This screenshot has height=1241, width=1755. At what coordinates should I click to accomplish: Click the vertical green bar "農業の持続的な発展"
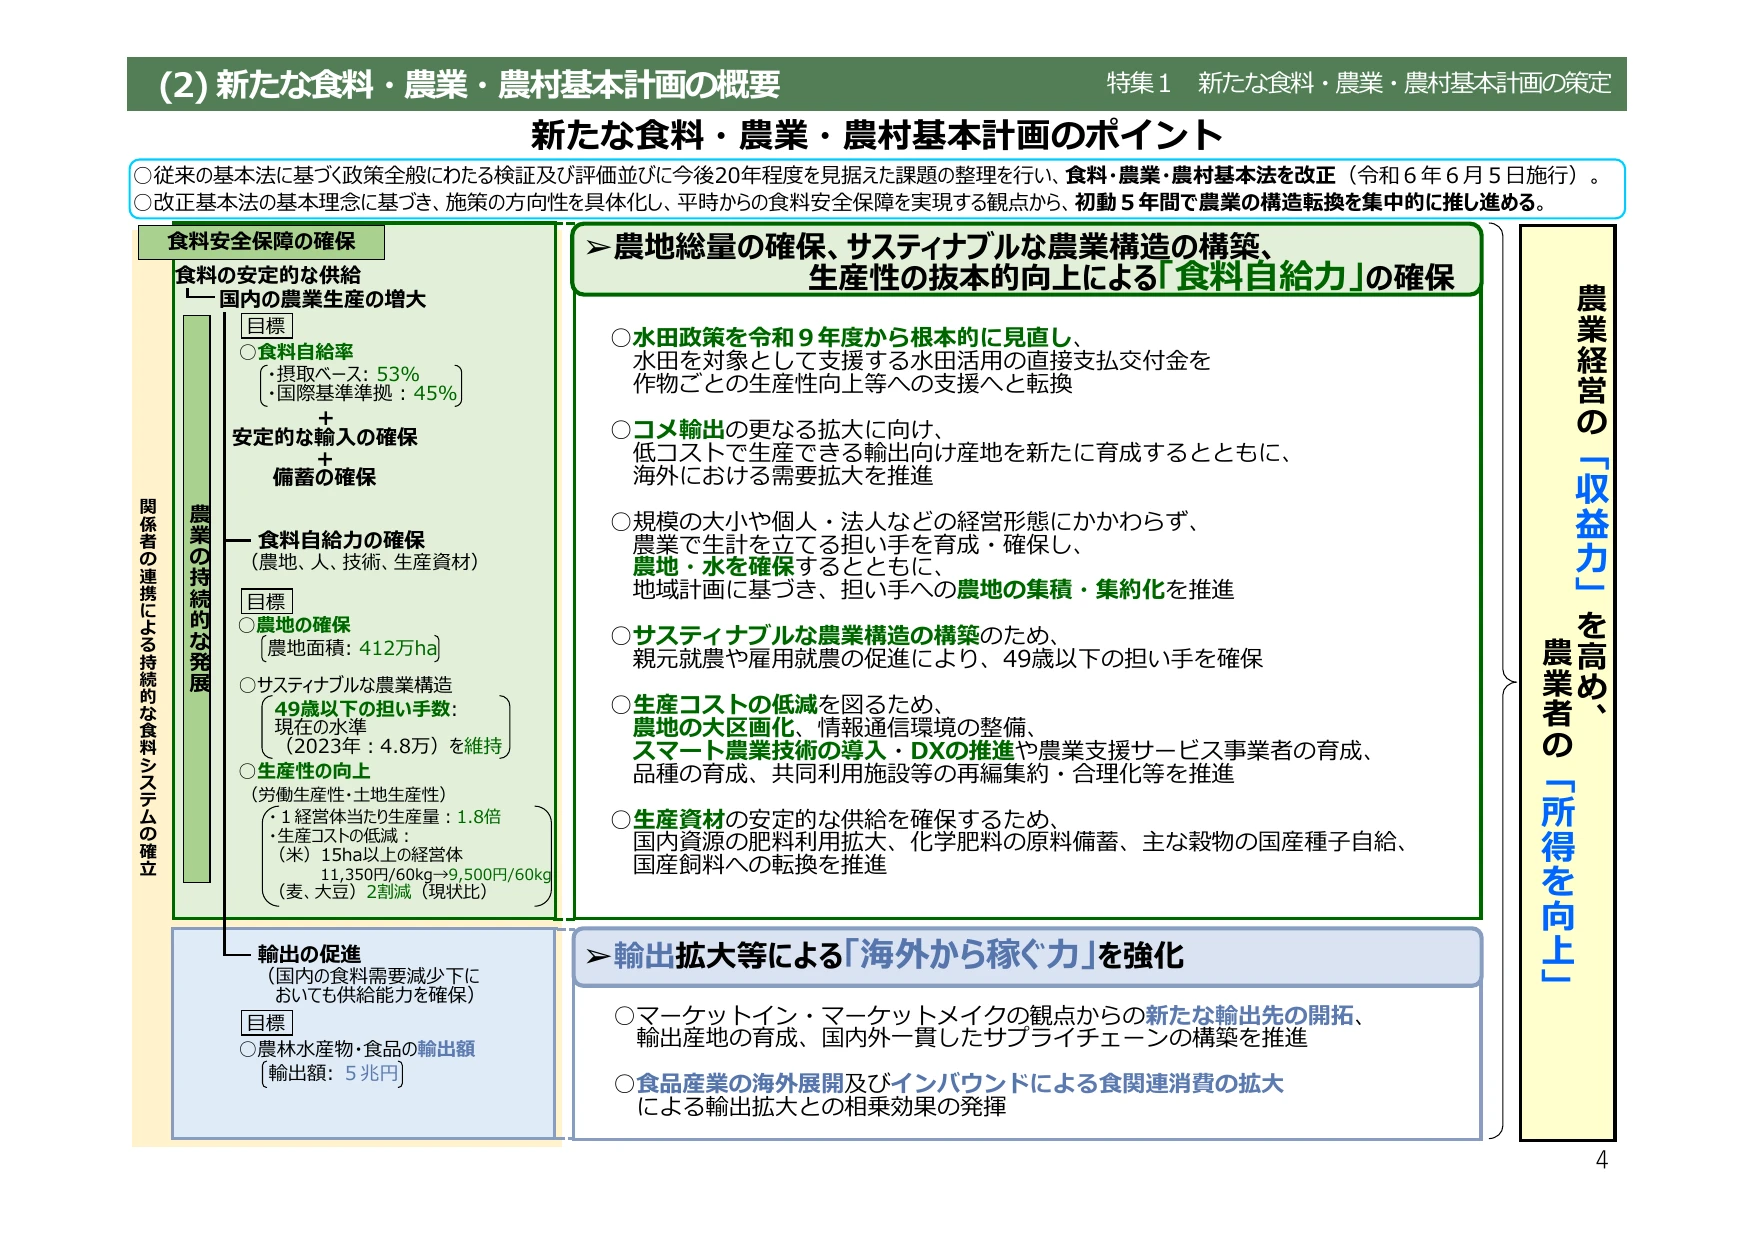(198, 599)
